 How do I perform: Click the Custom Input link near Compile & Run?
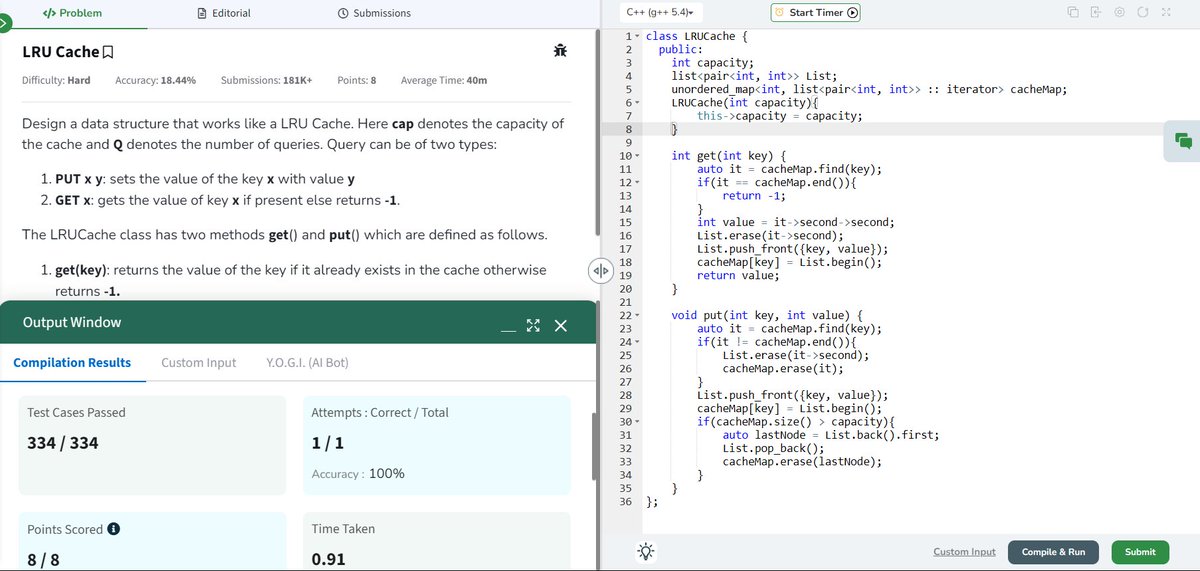pyautogui.click(x=964, y=552)
